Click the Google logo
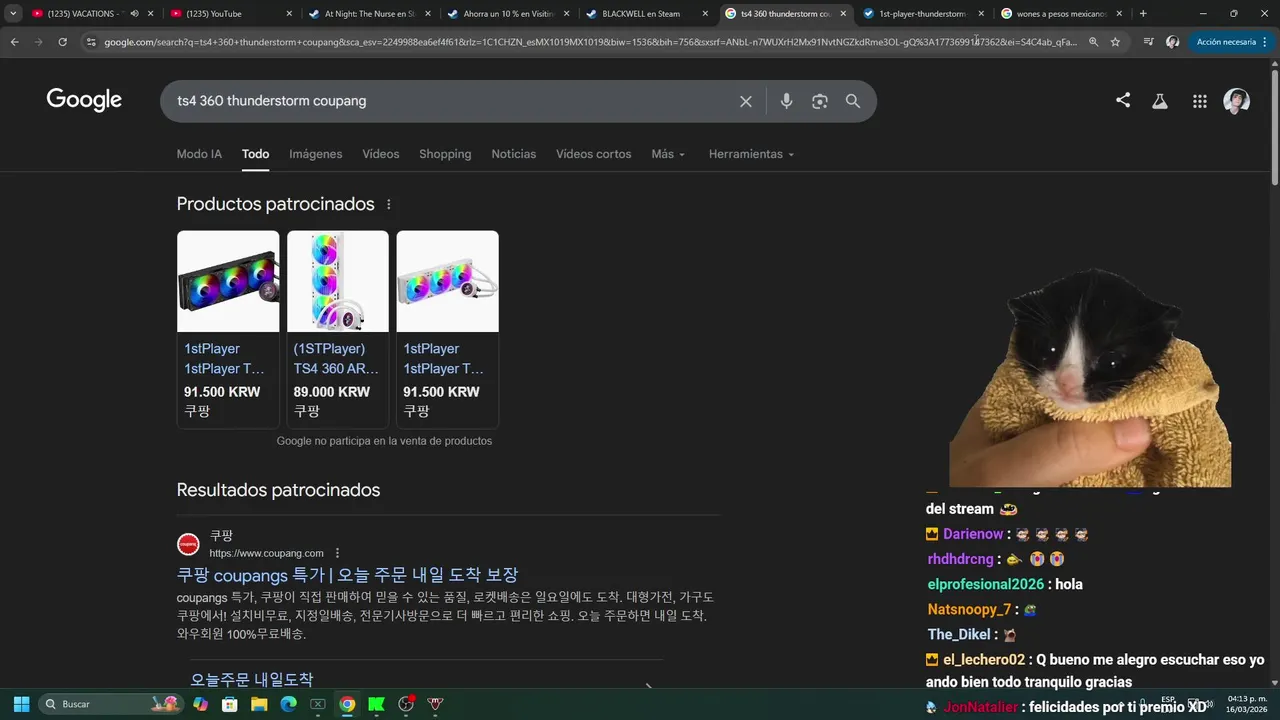 pyautogui.click(x=84, y=100)
